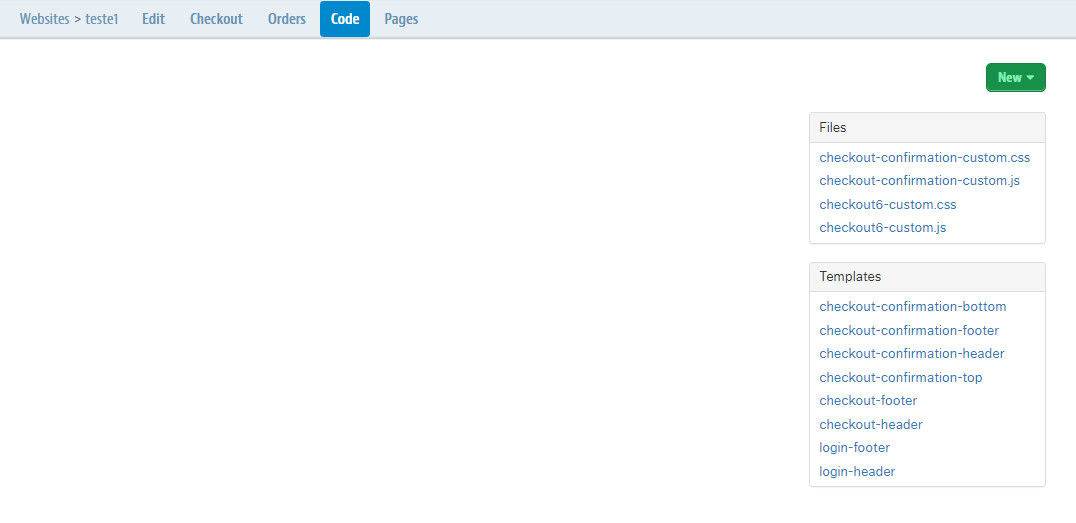Open the checkout-header template

pos(870,425)
